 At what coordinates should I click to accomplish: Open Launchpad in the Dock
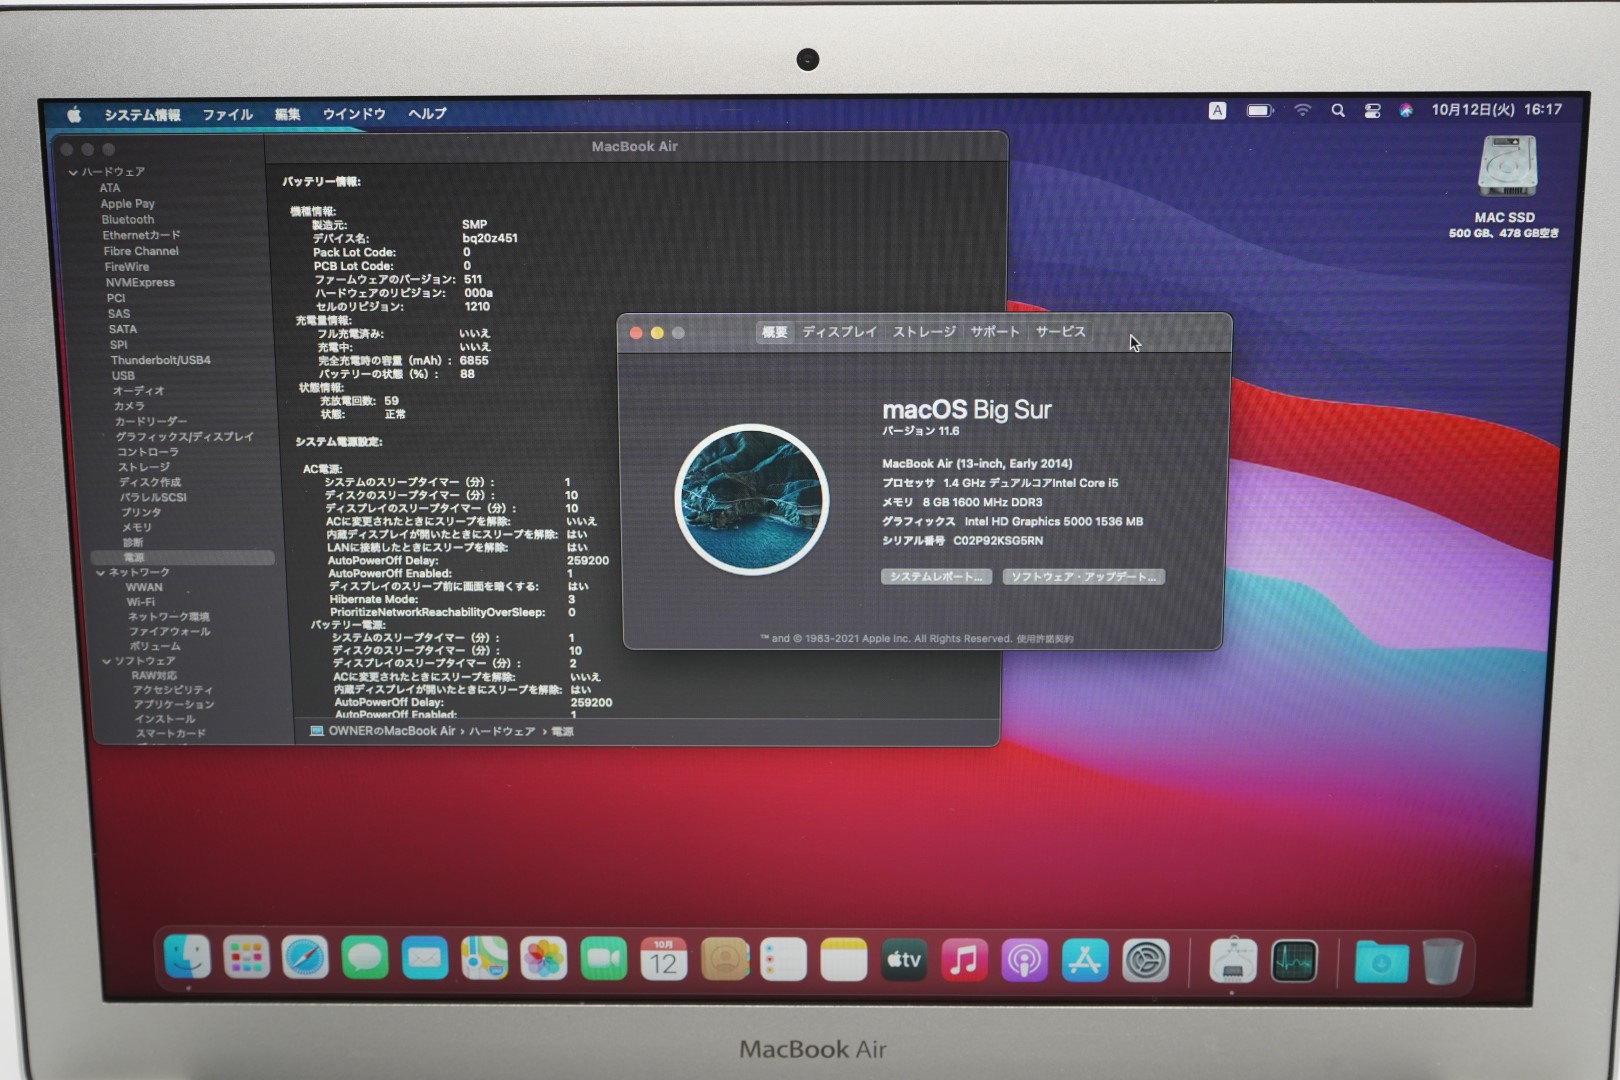pos(246,959)
